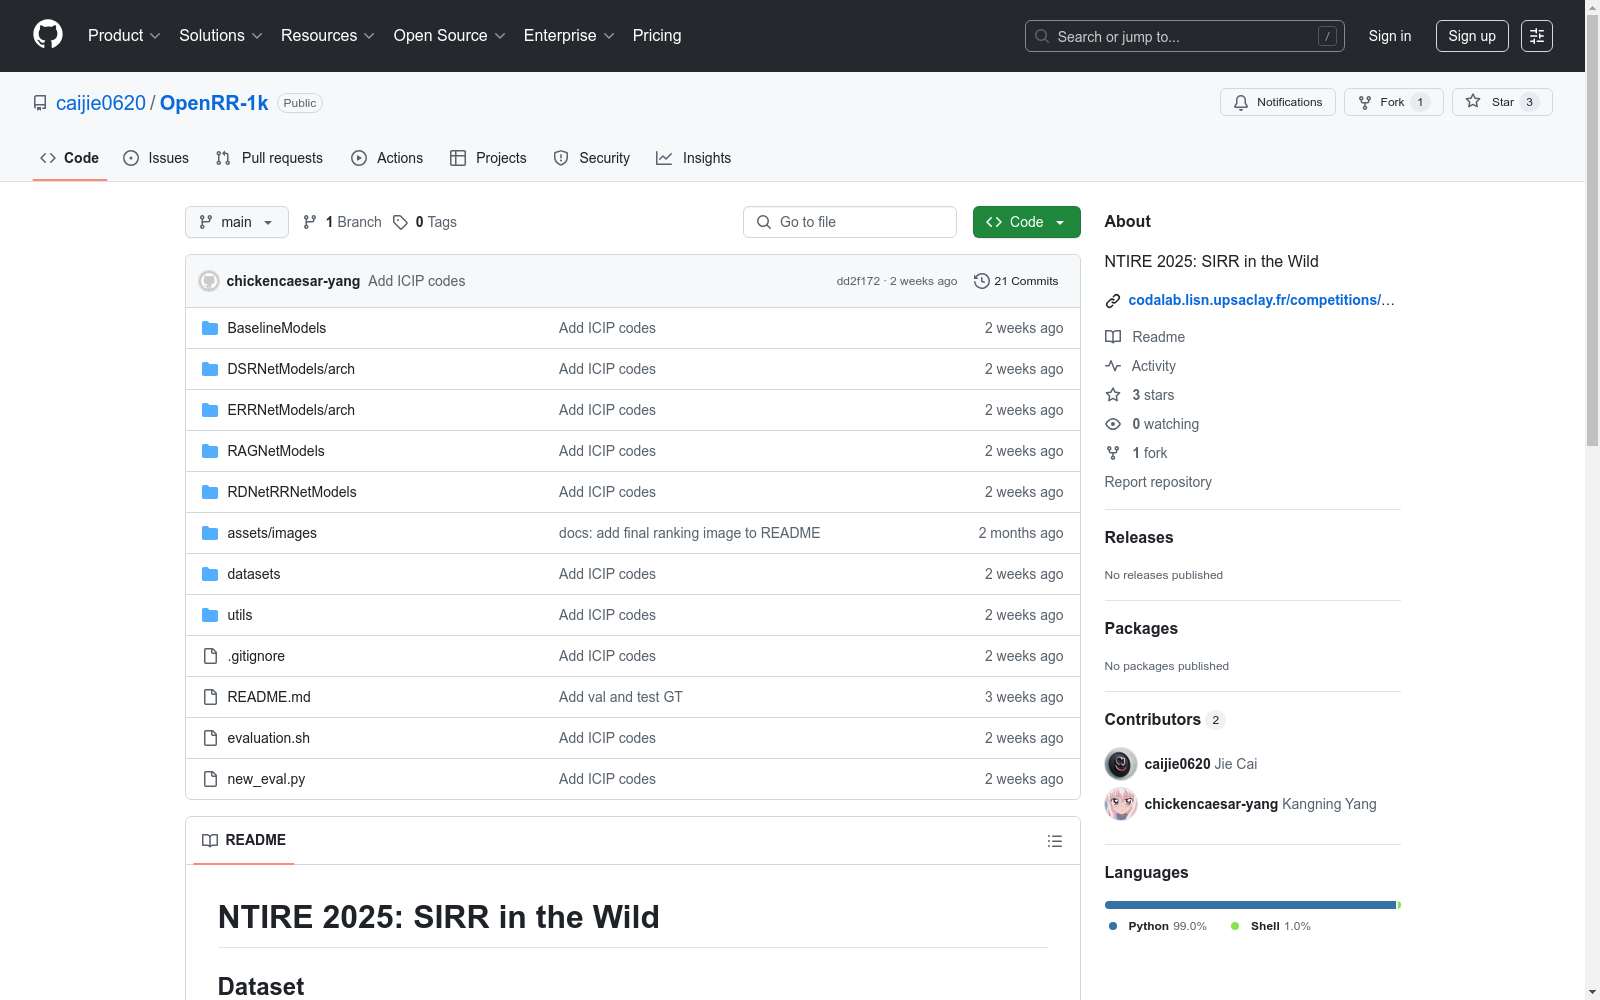Open the dd2f172 commit hash link
The width and height of the screenshot is (1600, 1000).
coord(858,281)
